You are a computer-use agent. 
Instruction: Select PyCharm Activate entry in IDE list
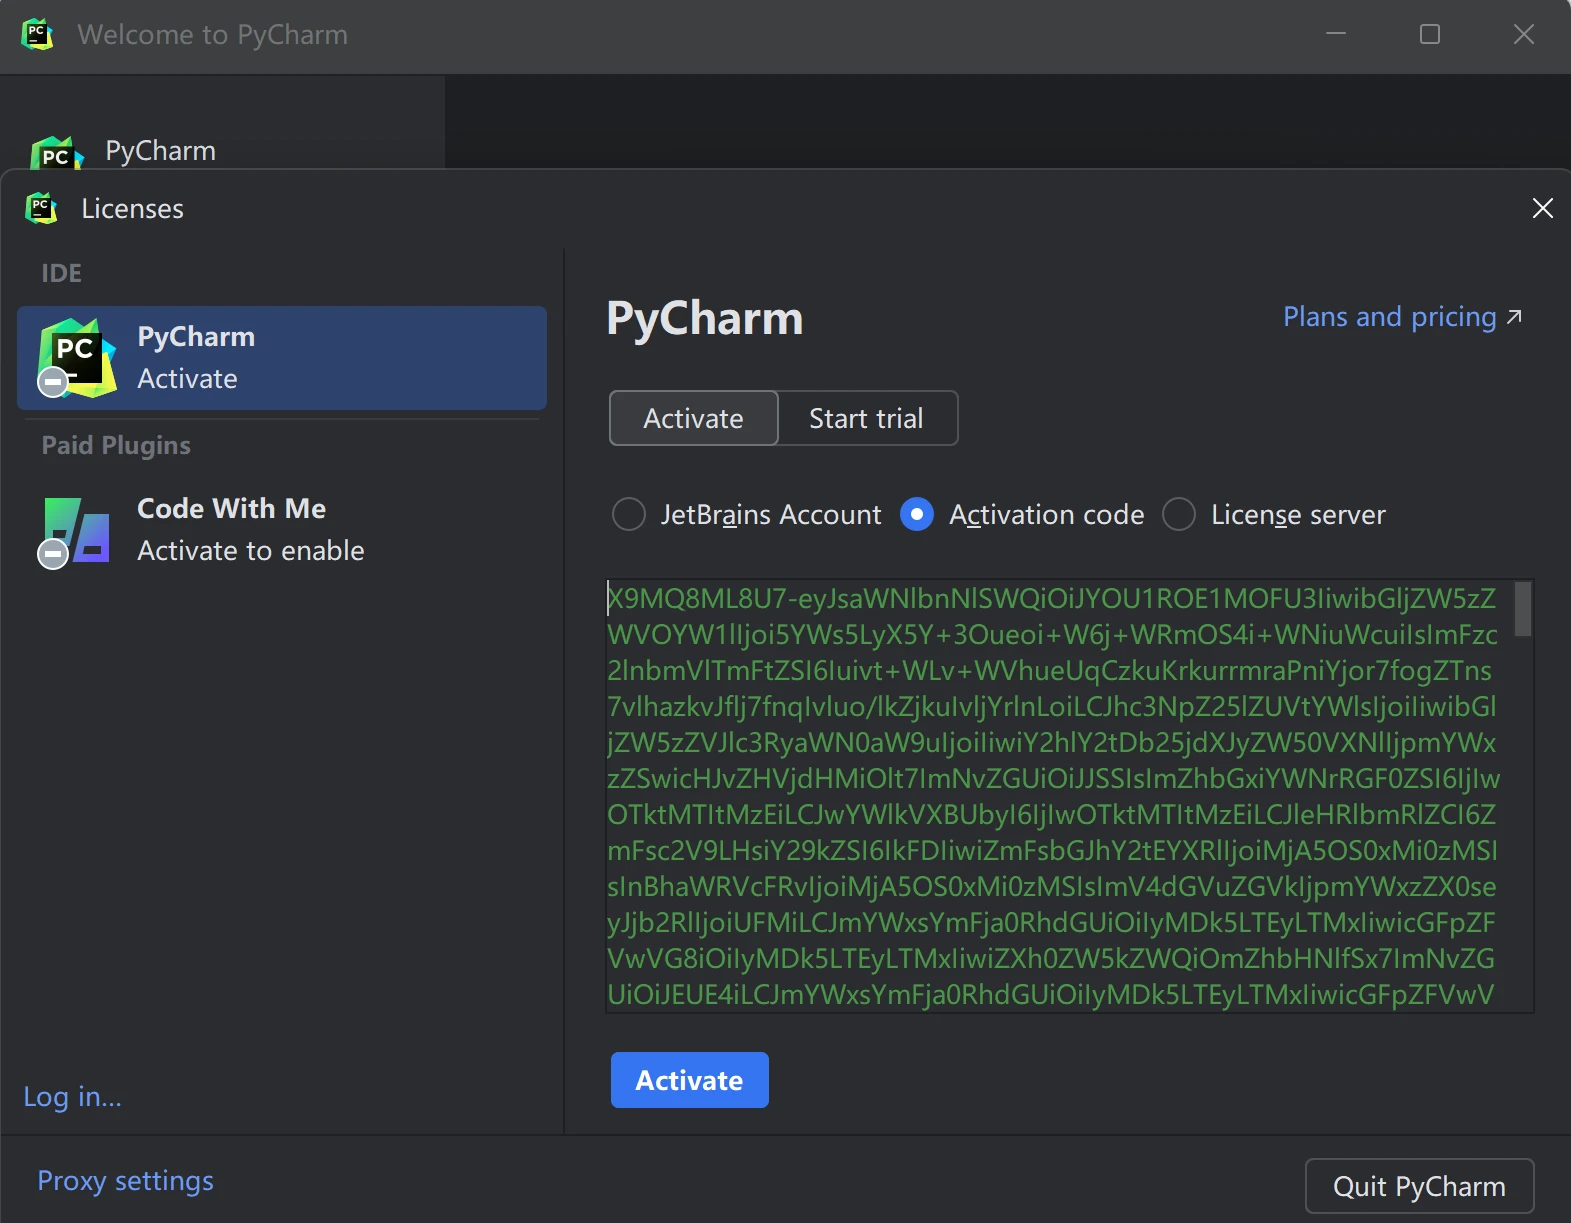(x=282, y=358)
